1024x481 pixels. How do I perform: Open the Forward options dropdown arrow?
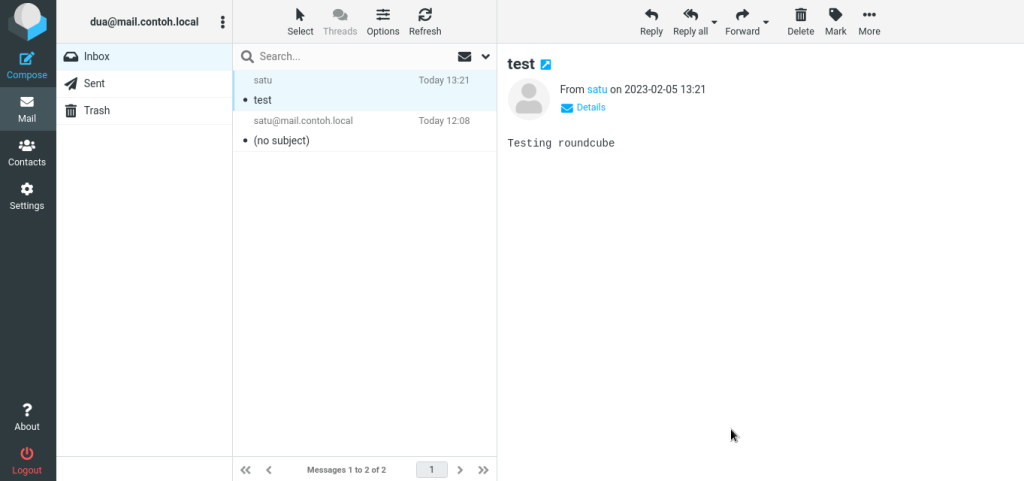click(x=766, y=22)
